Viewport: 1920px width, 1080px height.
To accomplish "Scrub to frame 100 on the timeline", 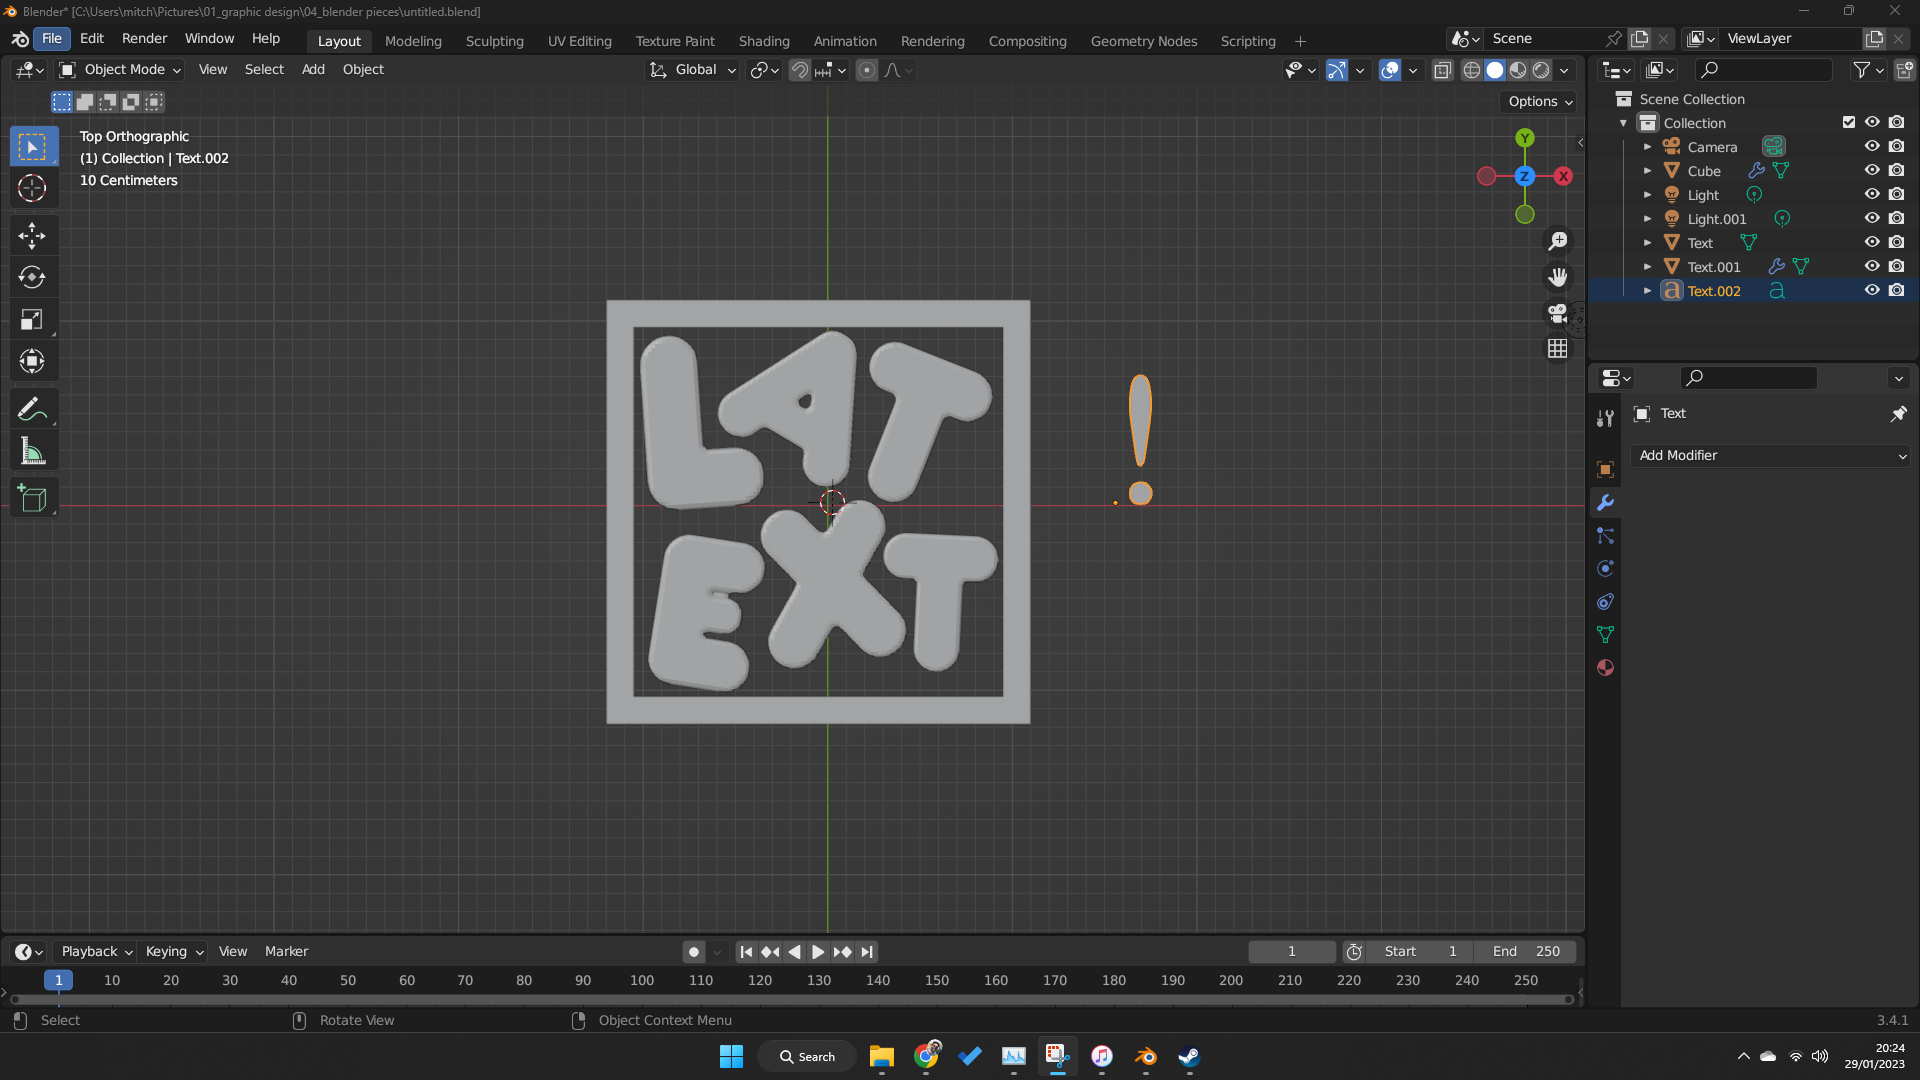I will (x=641, y=980).
